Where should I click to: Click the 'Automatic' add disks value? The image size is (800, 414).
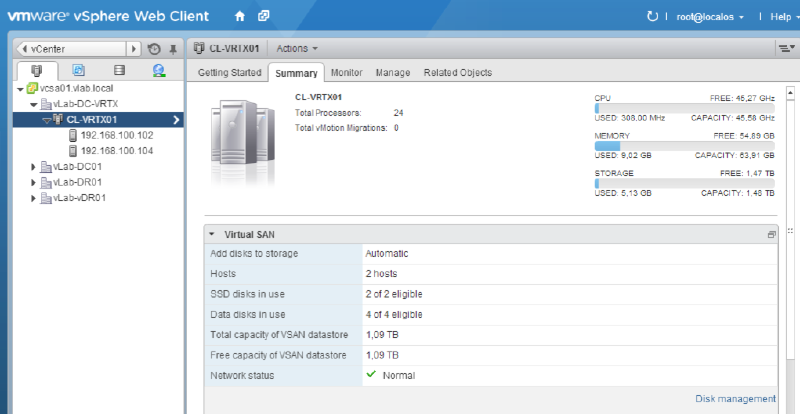[x=387, y=254]
